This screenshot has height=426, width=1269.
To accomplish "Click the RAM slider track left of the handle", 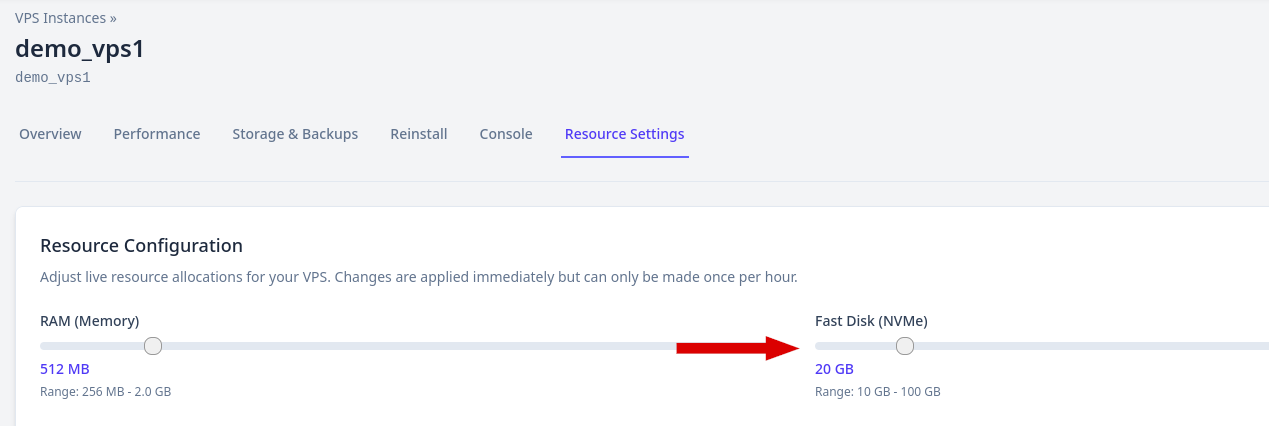I will 90,346.
